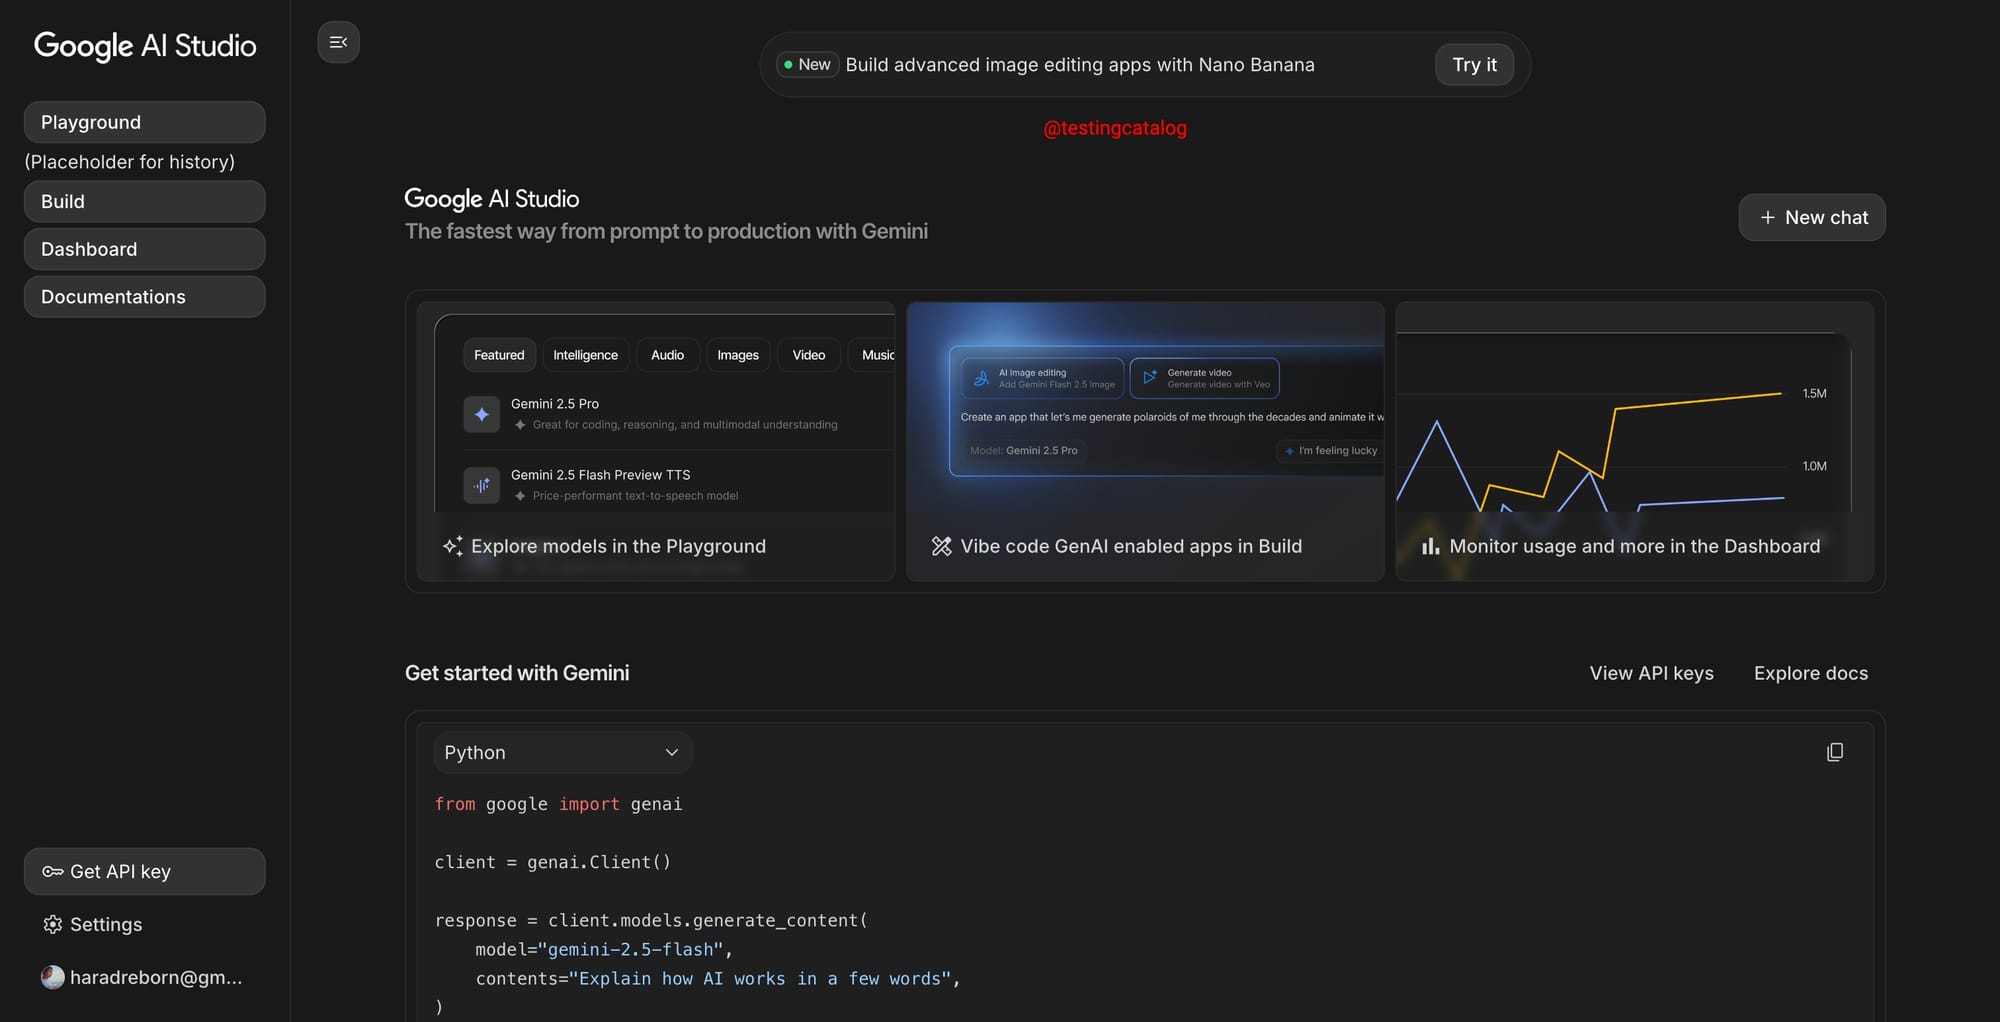The width and height of the screenshot is (2000, 1022).
Task: Select the Featured filter chip
Action: 498,354
